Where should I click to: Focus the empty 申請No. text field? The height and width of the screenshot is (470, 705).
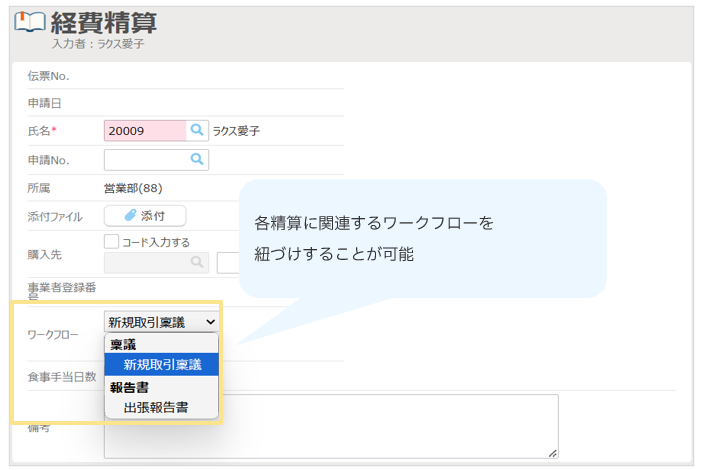(146, 159)
